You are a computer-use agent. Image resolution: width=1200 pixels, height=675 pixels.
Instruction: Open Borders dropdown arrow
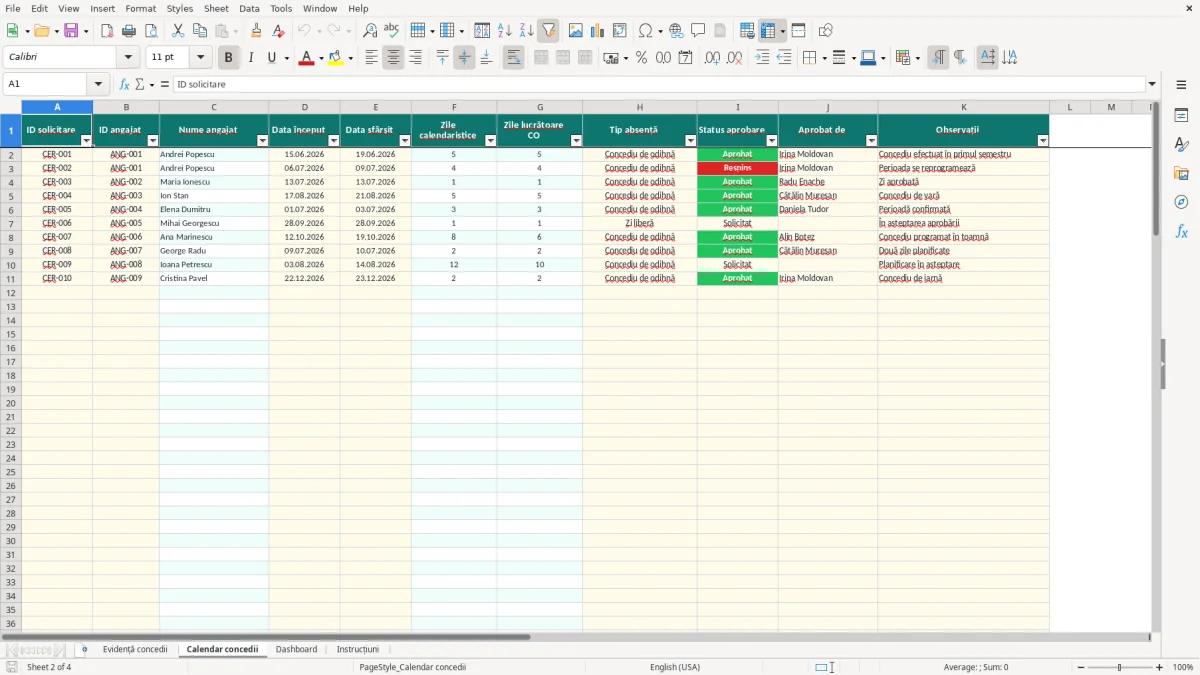coord(823,58)
